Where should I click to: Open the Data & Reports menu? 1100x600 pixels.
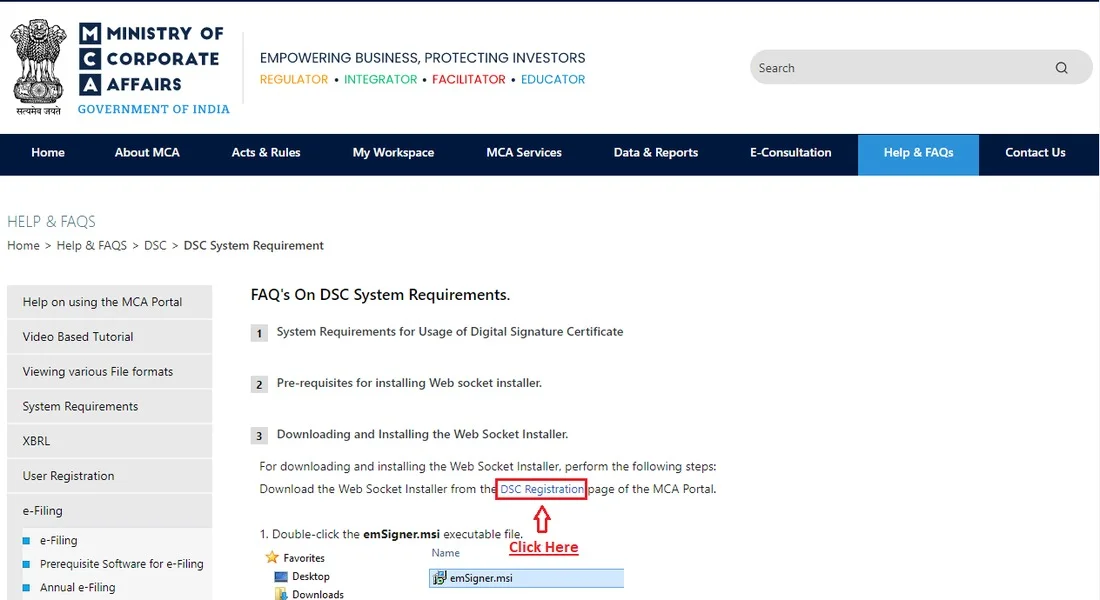tap(656, 152)
